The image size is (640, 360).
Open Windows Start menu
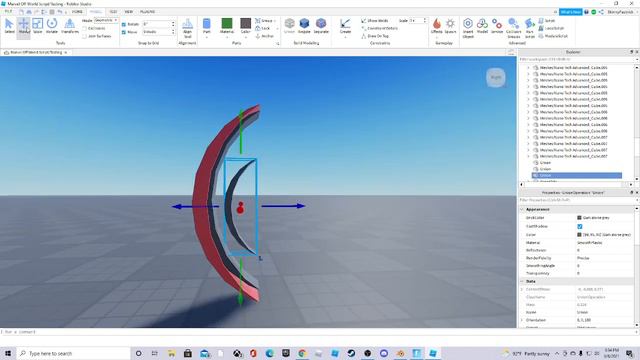point(8,353)
